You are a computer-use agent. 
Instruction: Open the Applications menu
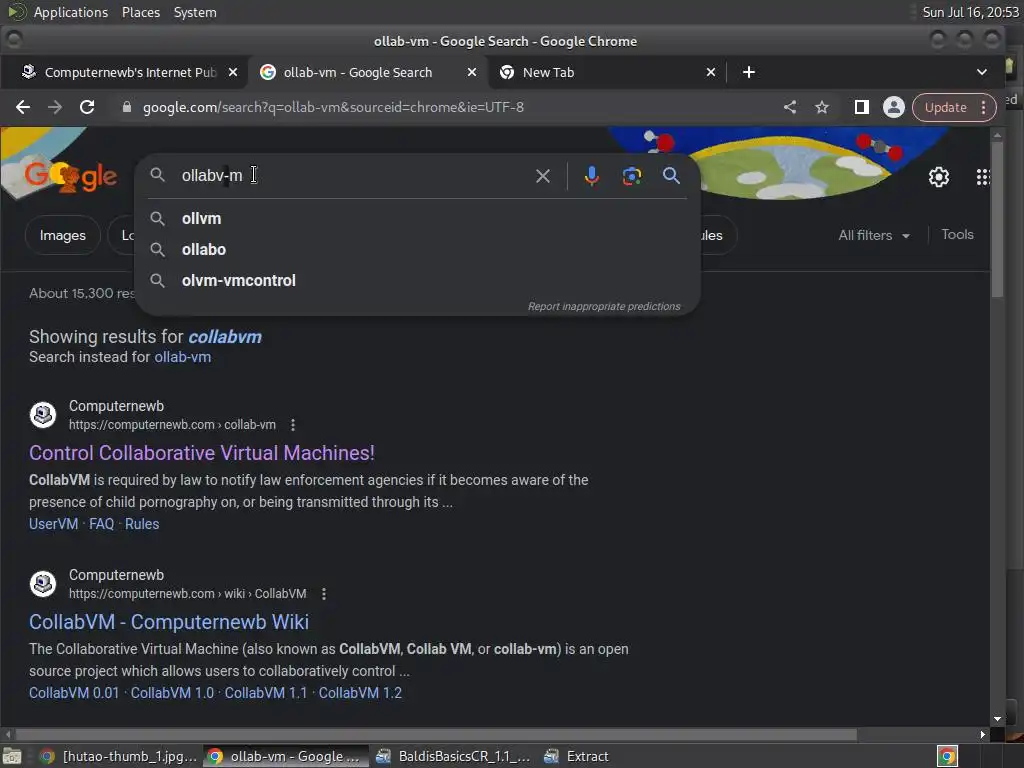[x=71, y=12]
